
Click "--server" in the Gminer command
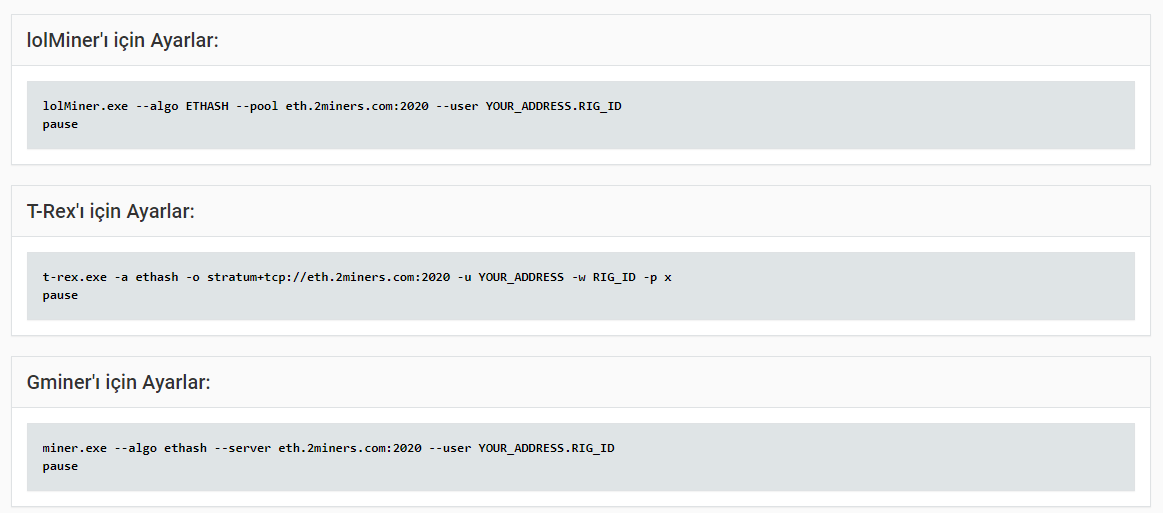[243, 449]
